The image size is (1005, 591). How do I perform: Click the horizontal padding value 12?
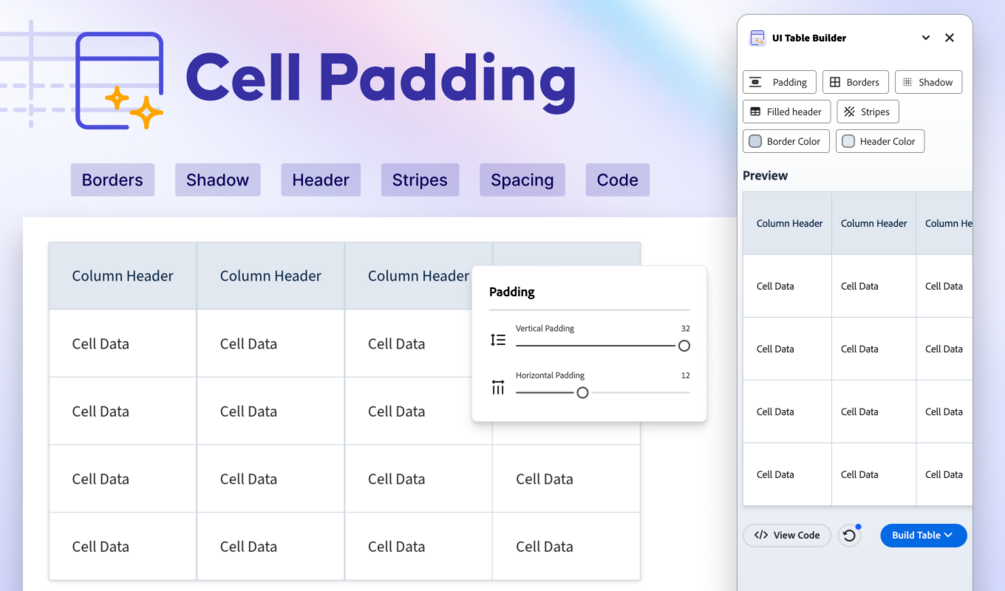pos(685,375)
